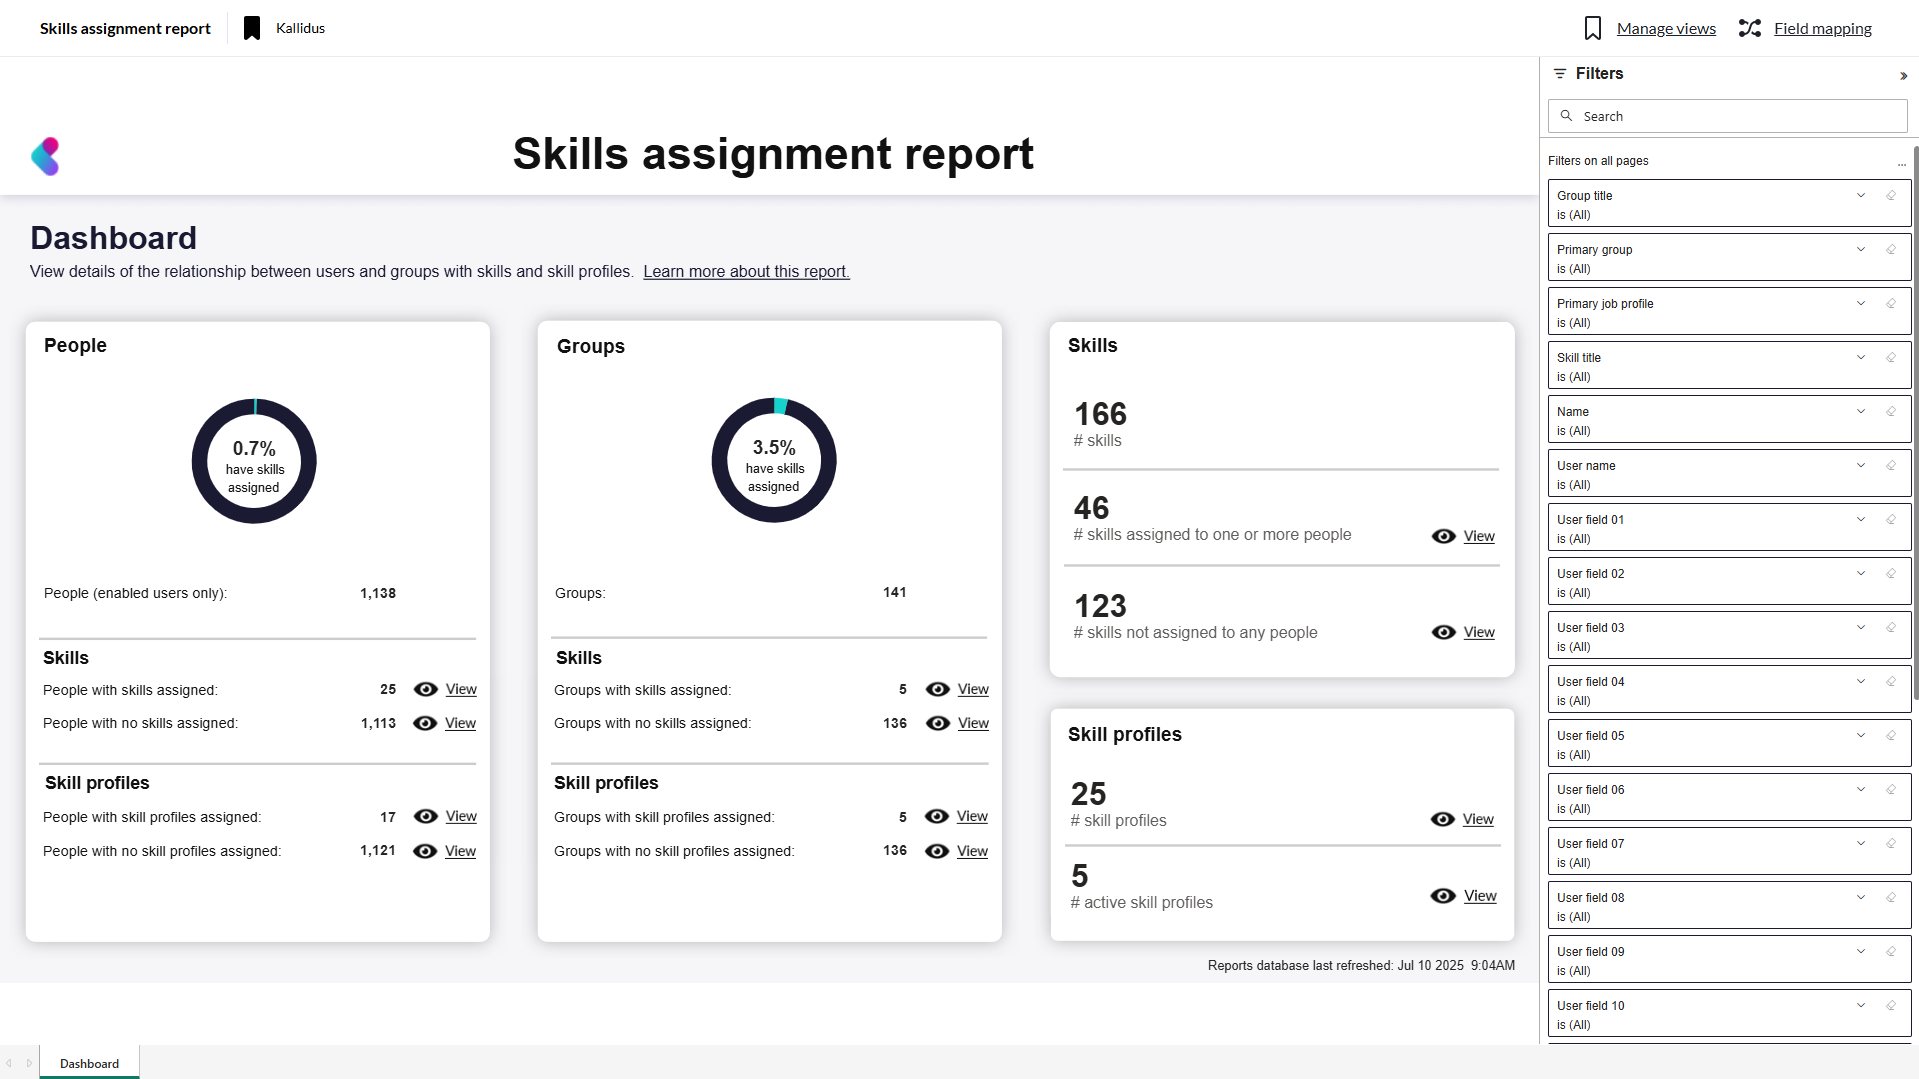
Task: Open the Field mapping link
Action: 1822,28
